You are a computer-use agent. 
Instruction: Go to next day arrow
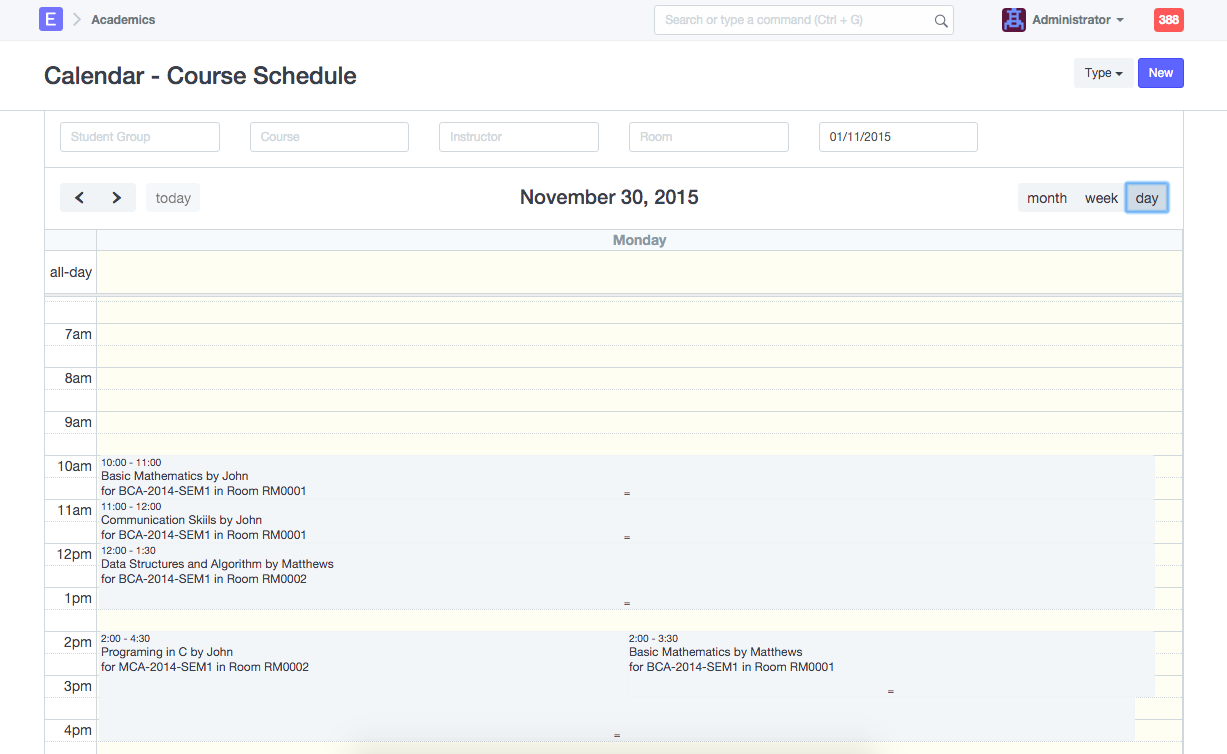tap(116, 198)
